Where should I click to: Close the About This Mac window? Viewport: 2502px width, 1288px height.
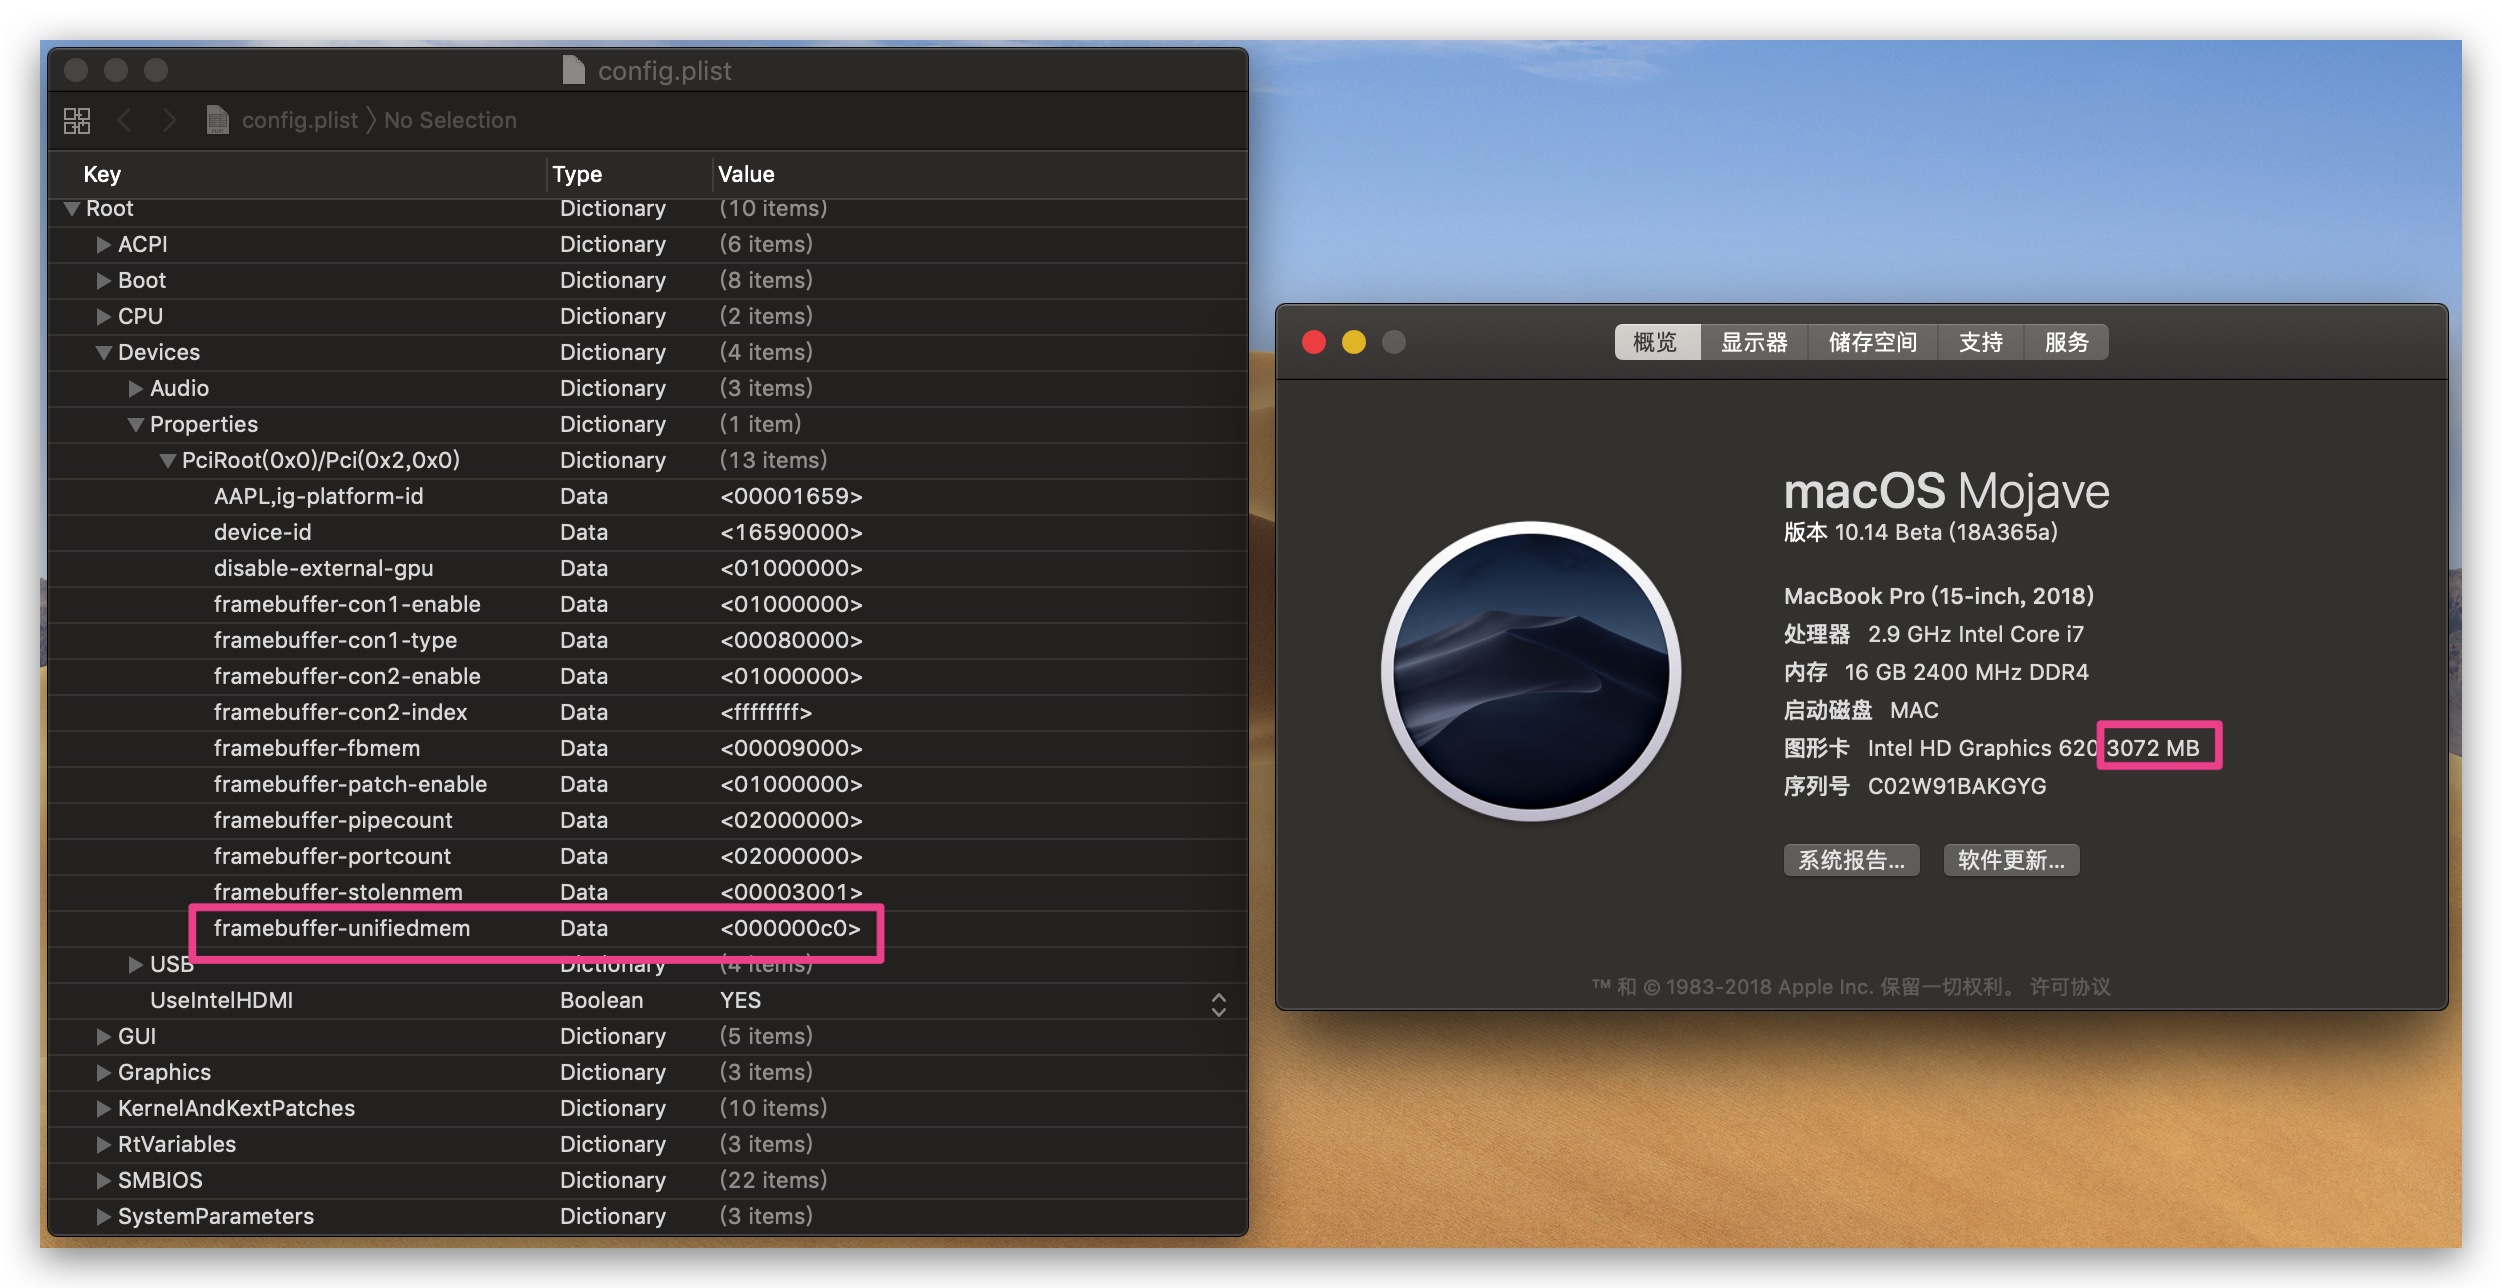pos(1314,342)
